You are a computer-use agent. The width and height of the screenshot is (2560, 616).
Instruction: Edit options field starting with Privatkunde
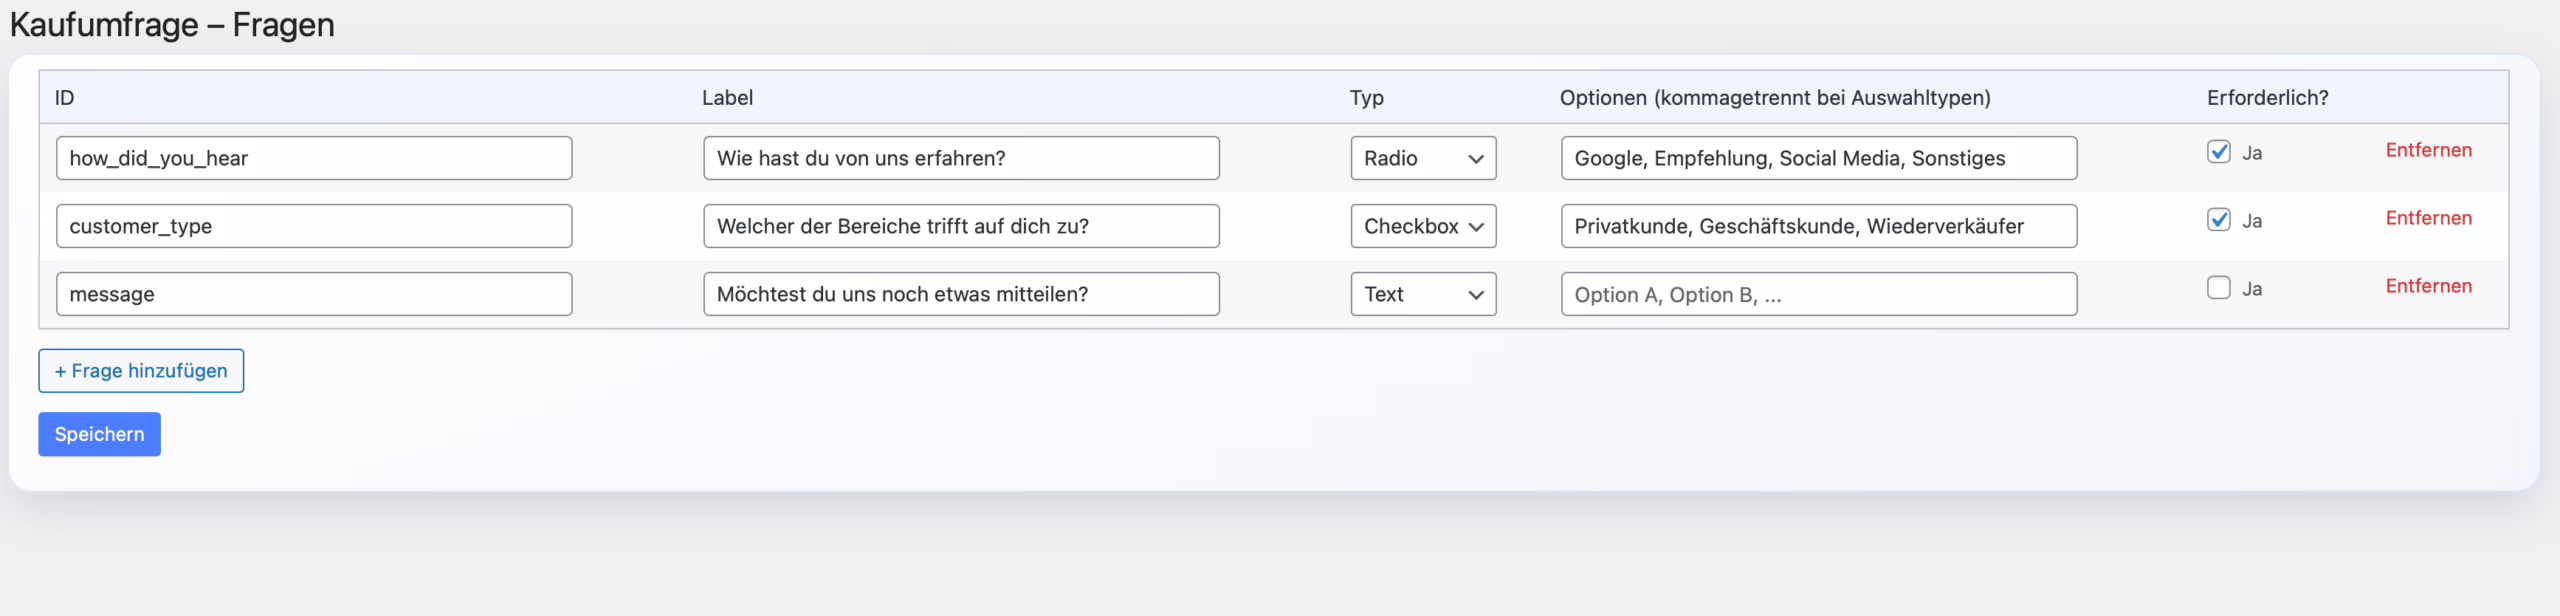[x=1818, y=226]
